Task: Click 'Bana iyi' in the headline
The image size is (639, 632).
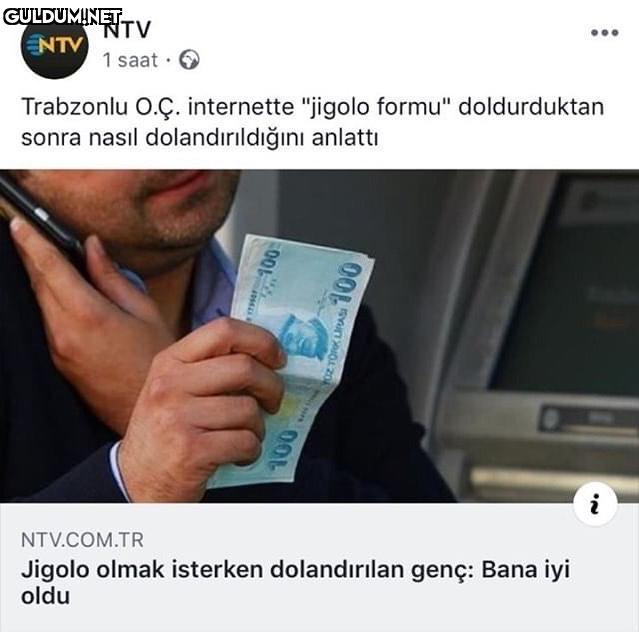Action: coord(526,570)
